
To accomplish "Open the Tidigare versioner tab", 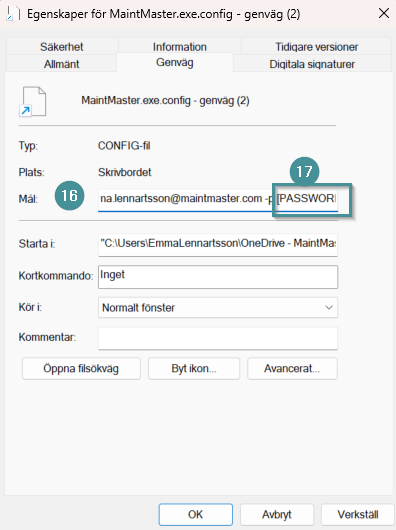I will 316,47.
